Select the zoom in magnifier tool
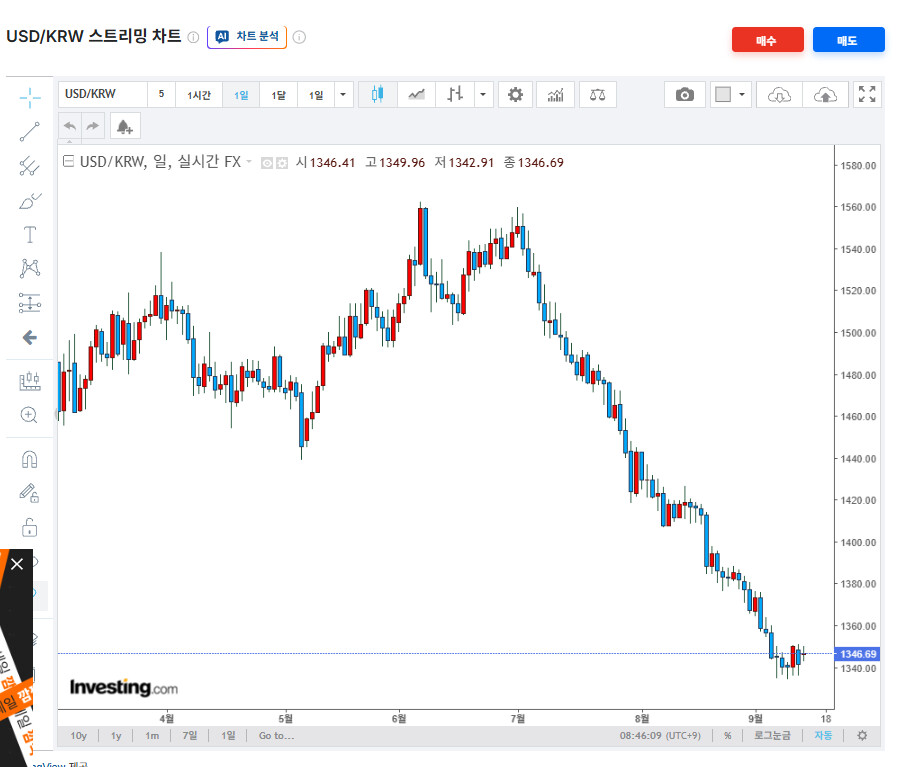 (x=29, y=415)
